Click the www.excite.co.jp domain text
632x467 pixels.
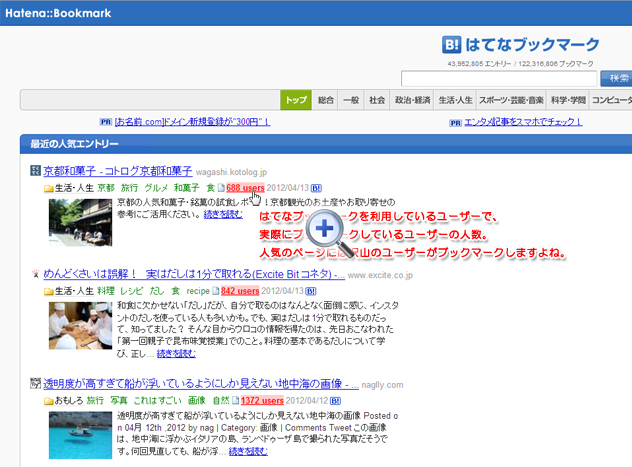point(380,275)
